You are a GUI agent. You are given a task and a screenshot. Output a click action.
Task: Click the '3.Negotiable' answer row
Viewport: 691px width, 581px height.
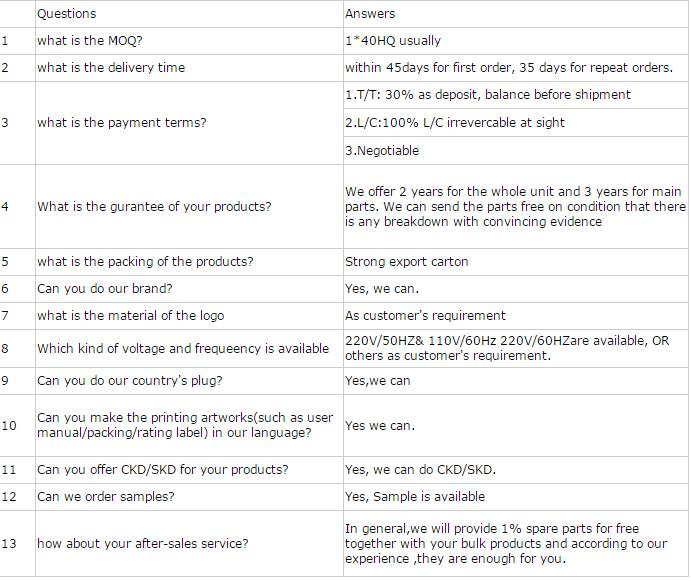tap(382, 151)
